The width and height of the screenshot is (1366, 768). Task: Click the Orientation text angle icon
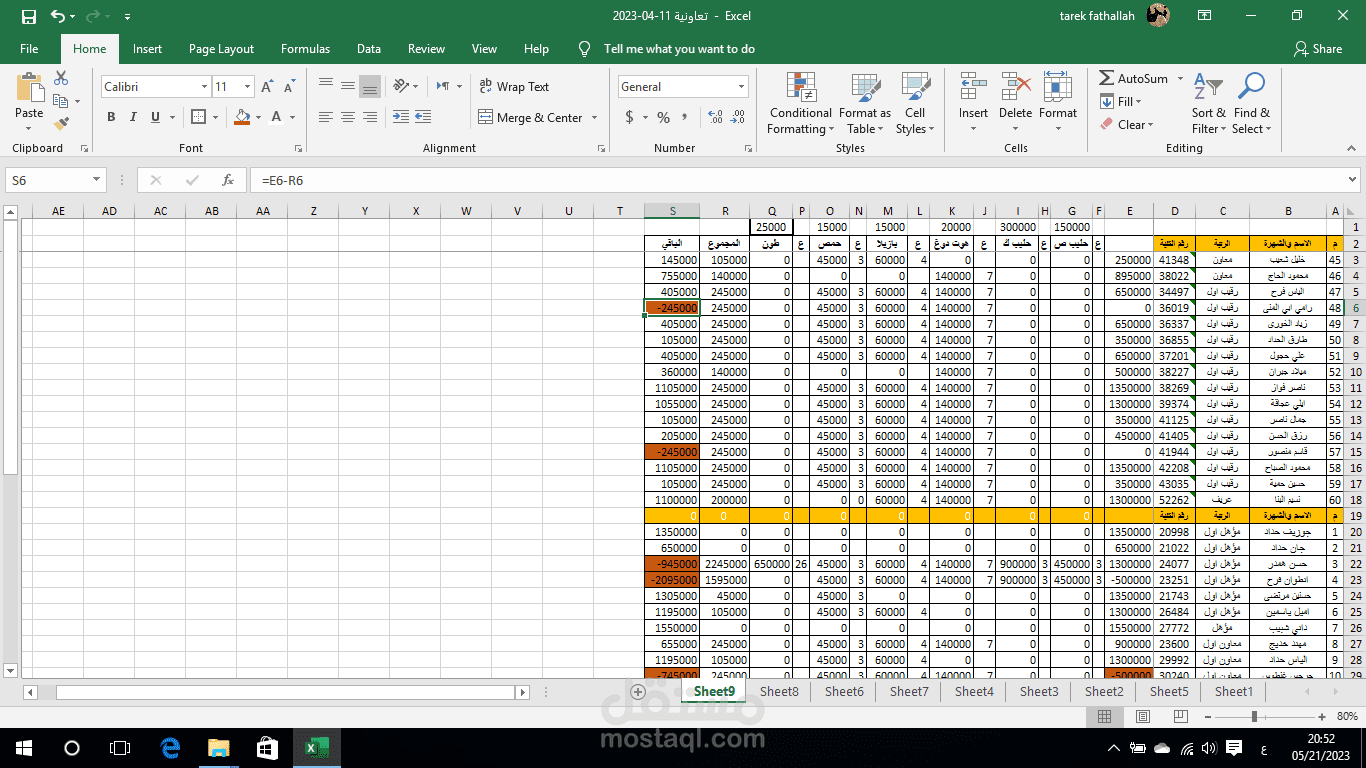(x=401, y=86)
